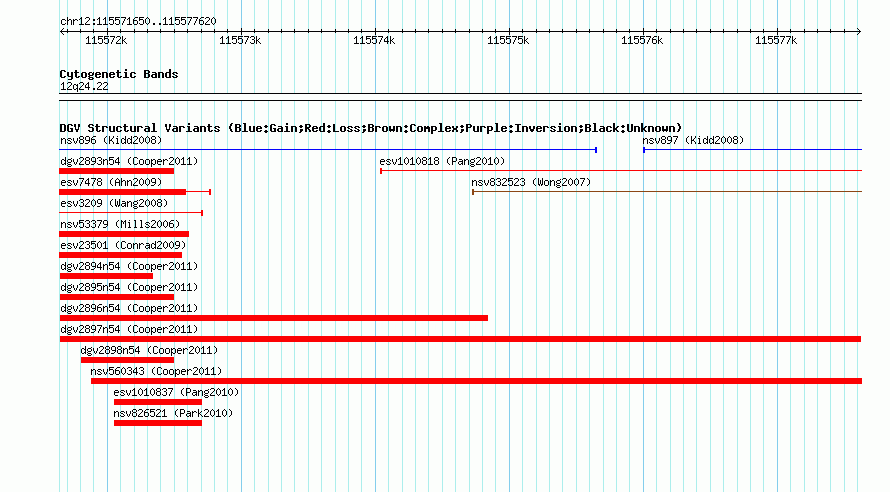Click the red dgv2895n54 loss bar
The image size is (890, 492).
(x=116, y=297)
